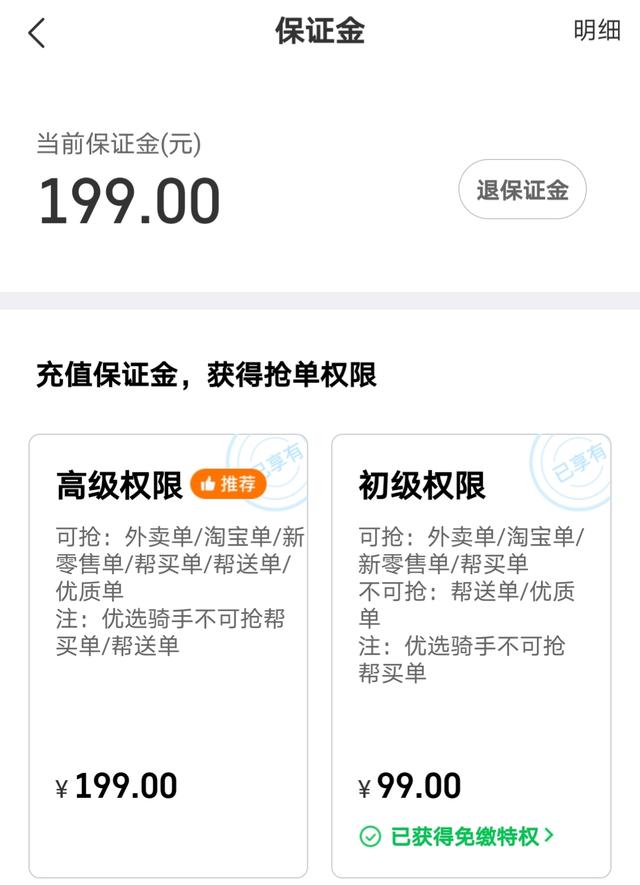Screen dimensions: 640x885
Task: Tap the 退保证金 refund button
Action: [522, 190]
